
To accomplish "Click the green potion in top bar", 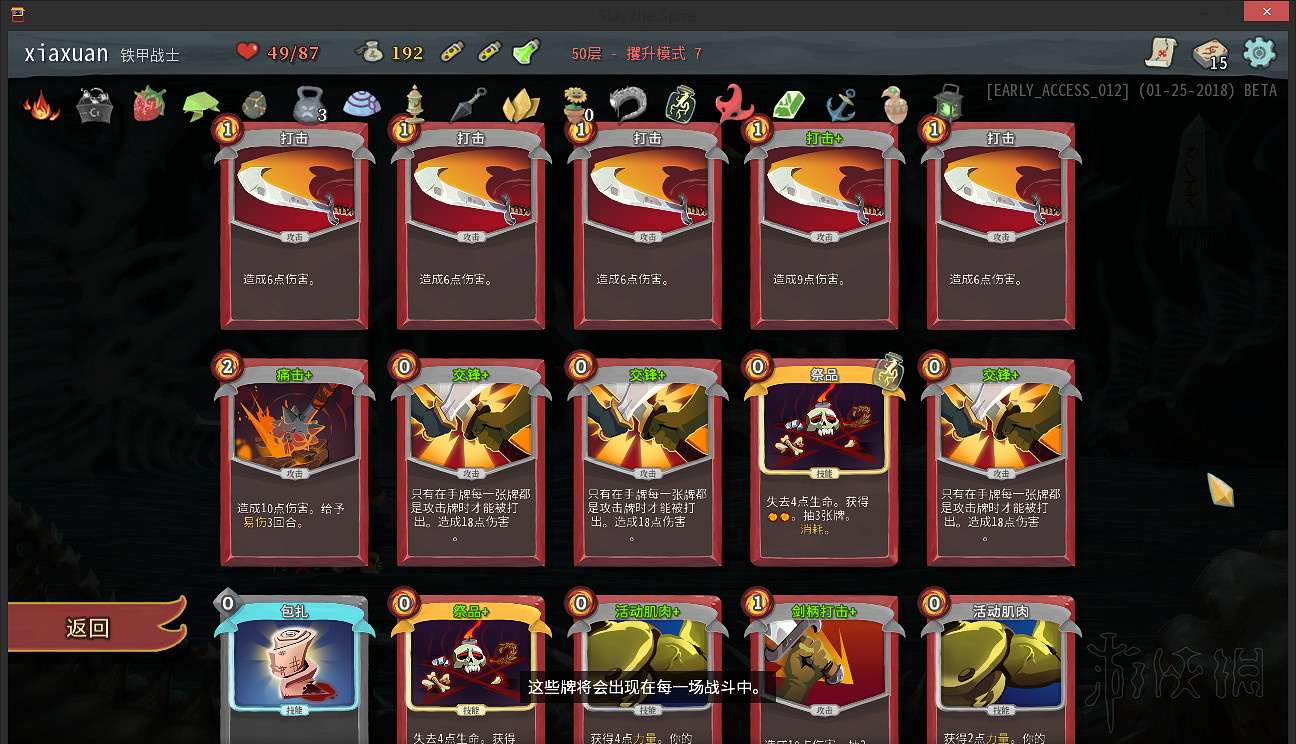I will [x=526, y=52].
